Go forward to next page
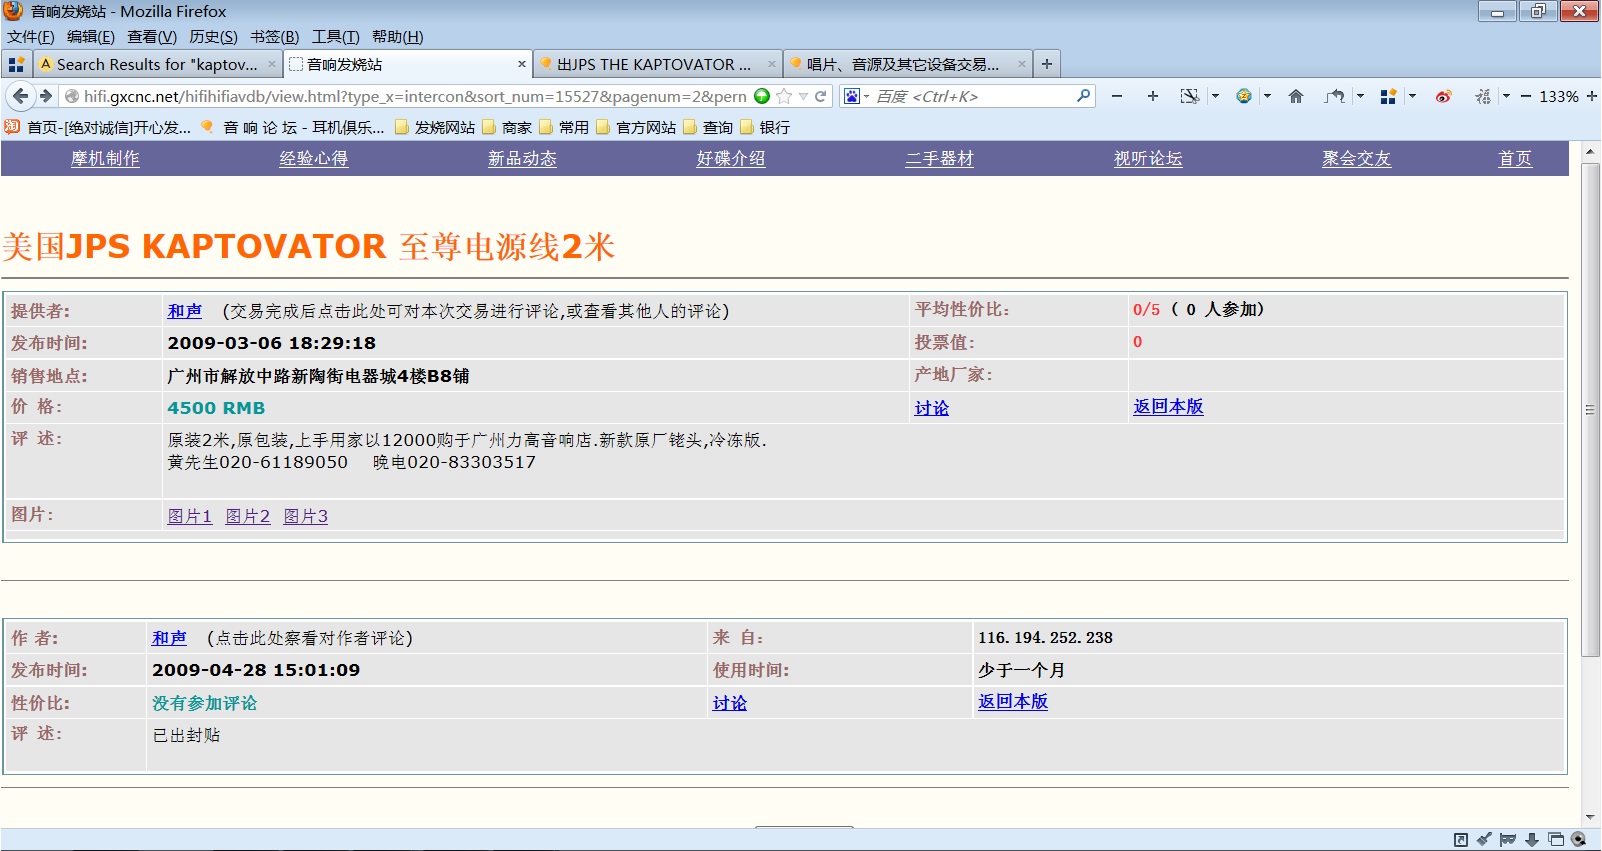The image size is (1602, 851). (x=46, y=96)
